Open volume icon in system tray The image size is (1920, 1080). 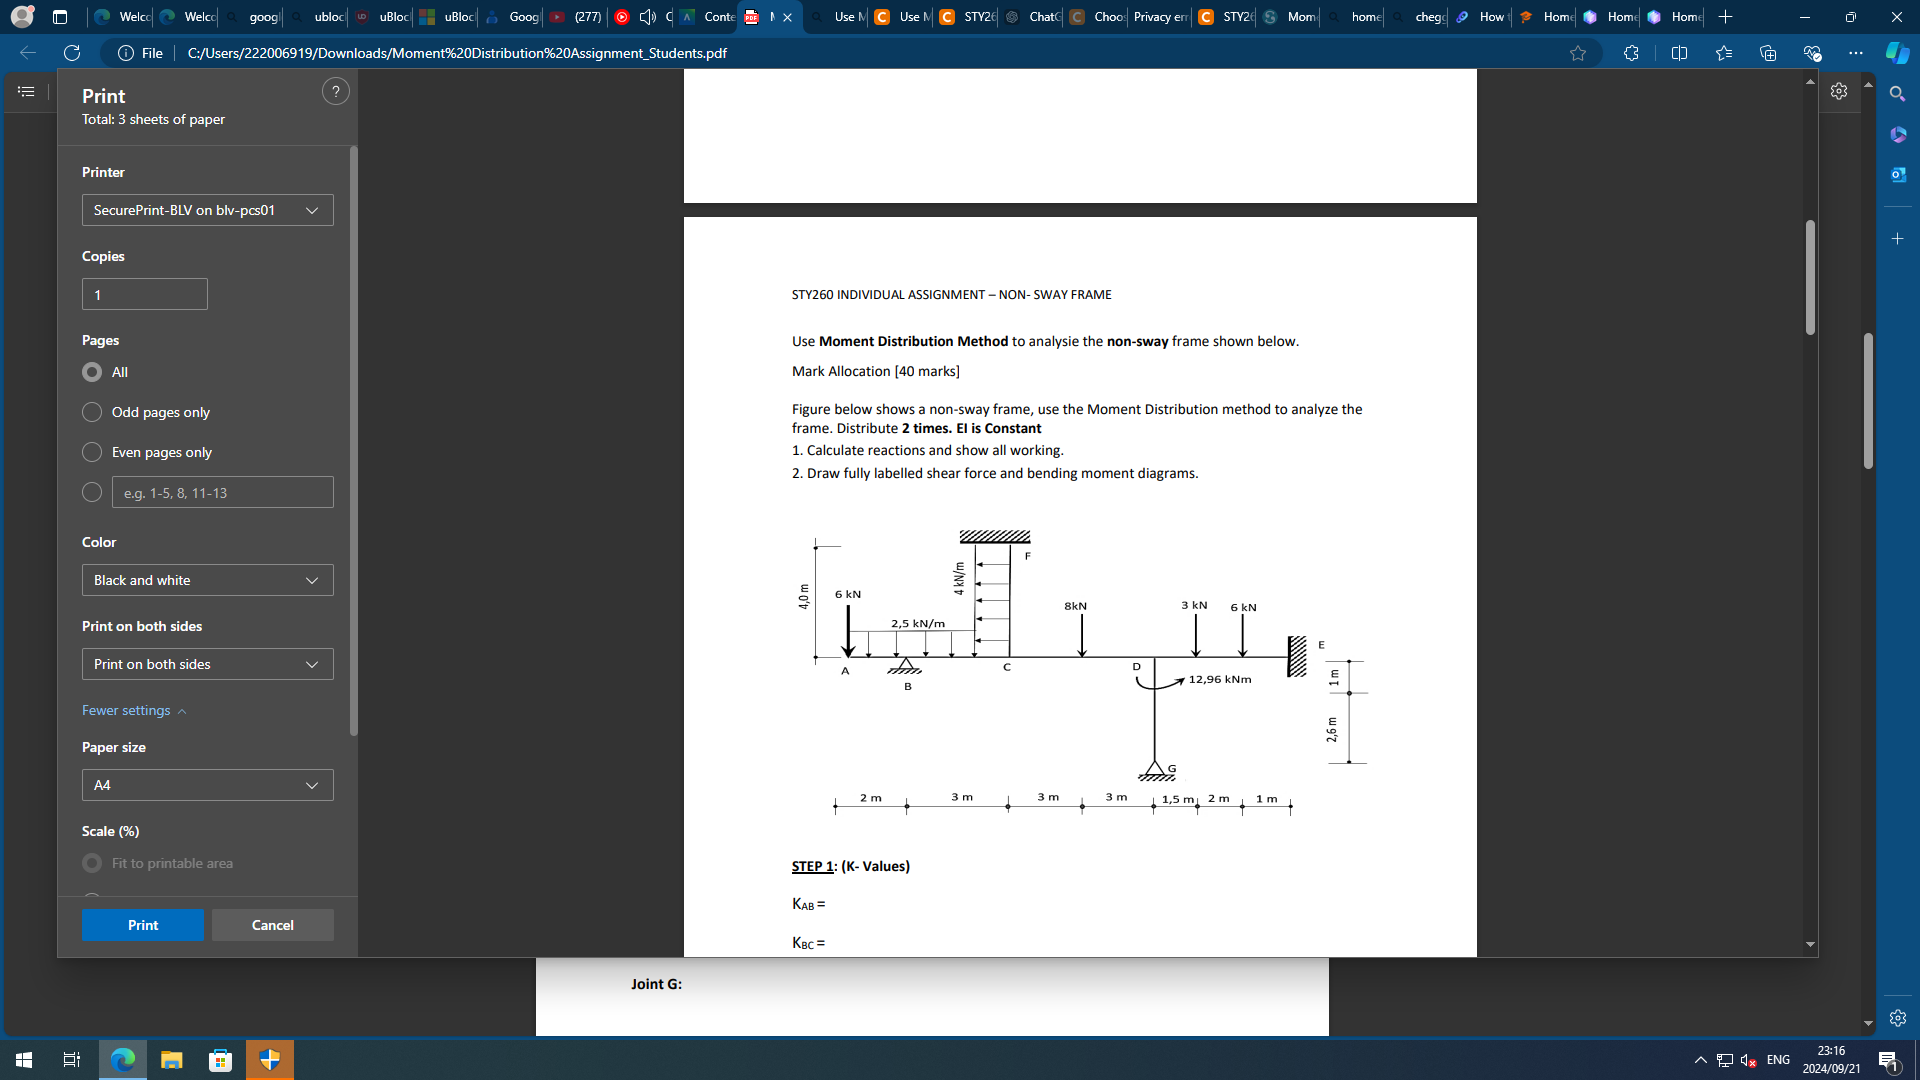tap(1749, 1060)
